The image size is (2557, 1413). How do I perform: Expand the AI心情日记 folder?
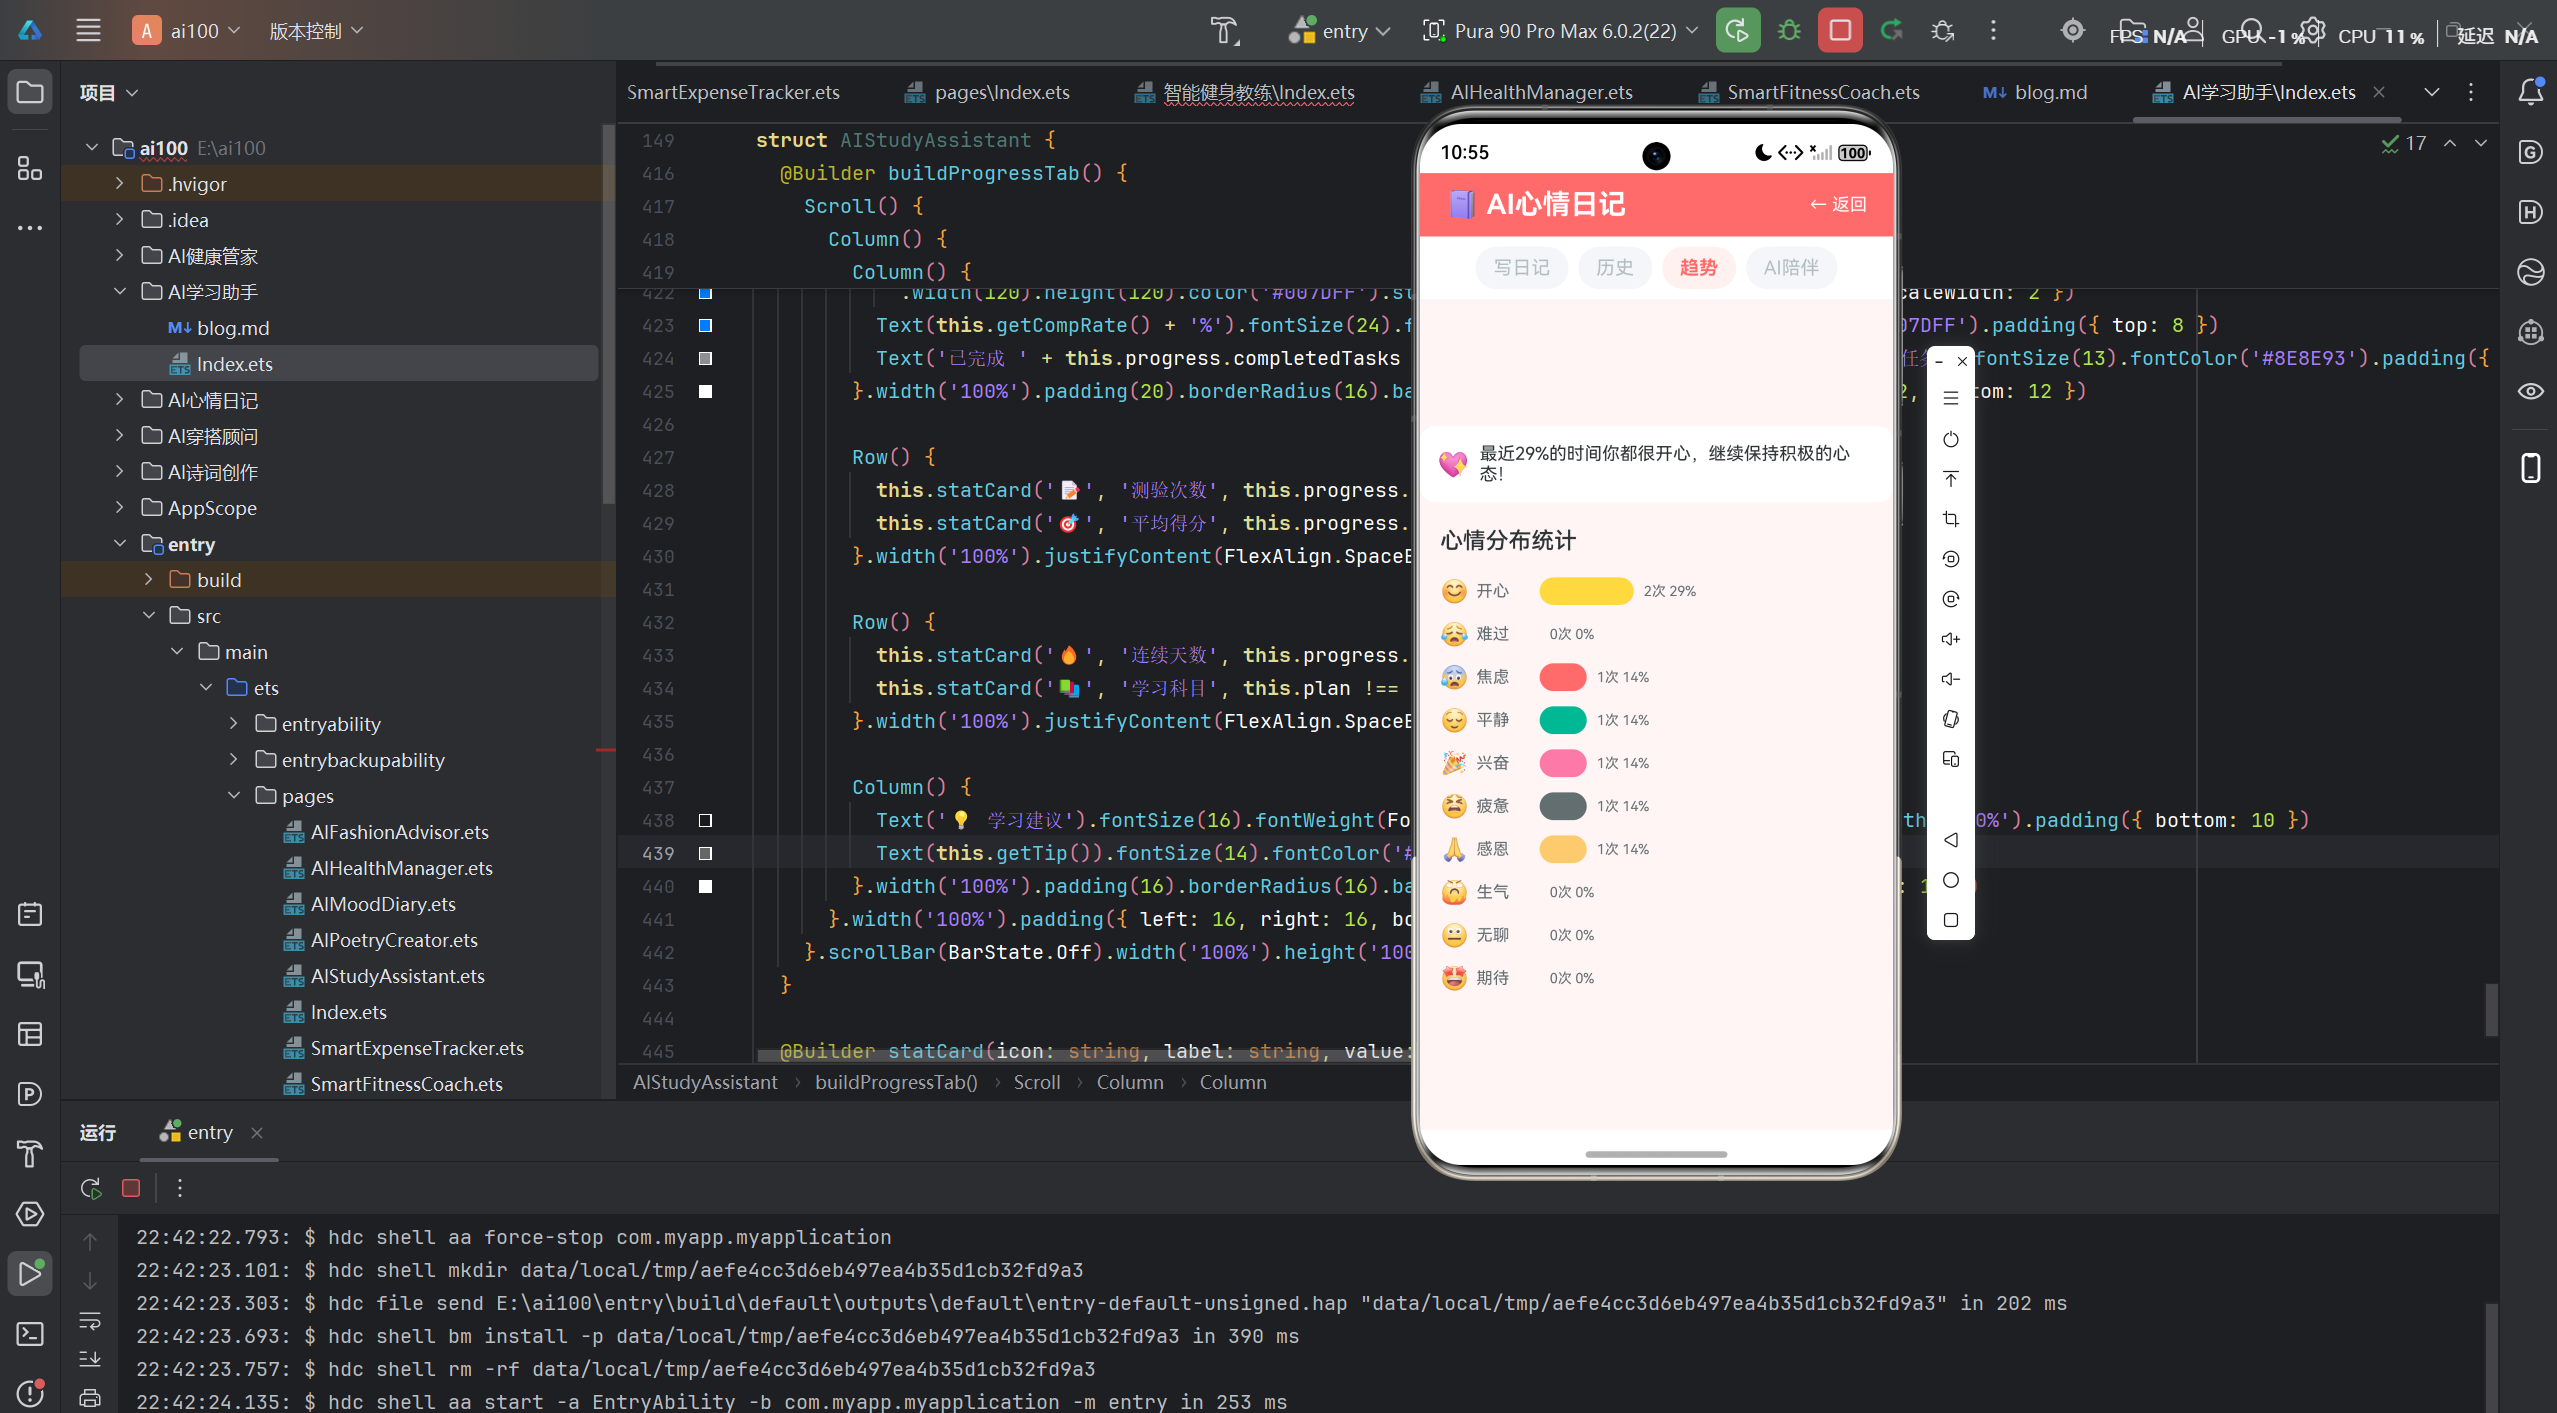pyautogui.click(x=119, y=400)
